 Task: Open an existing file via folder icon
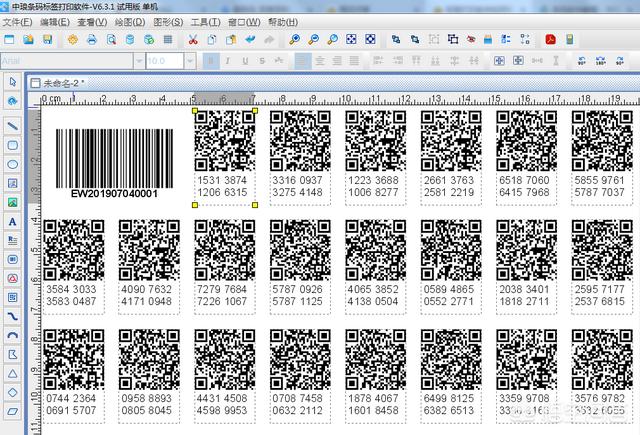coord(28,40)
